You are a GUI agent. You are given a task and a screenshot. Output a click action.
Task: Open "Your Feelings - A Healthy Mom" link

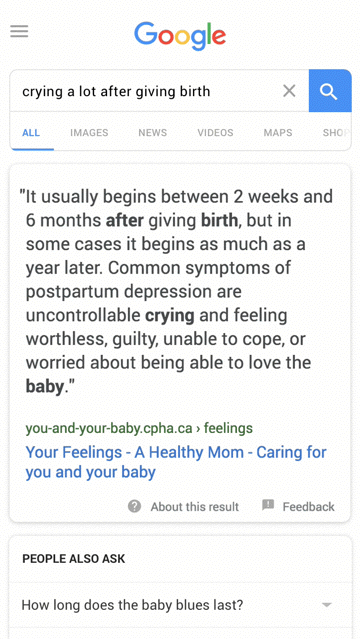point(176,462)
